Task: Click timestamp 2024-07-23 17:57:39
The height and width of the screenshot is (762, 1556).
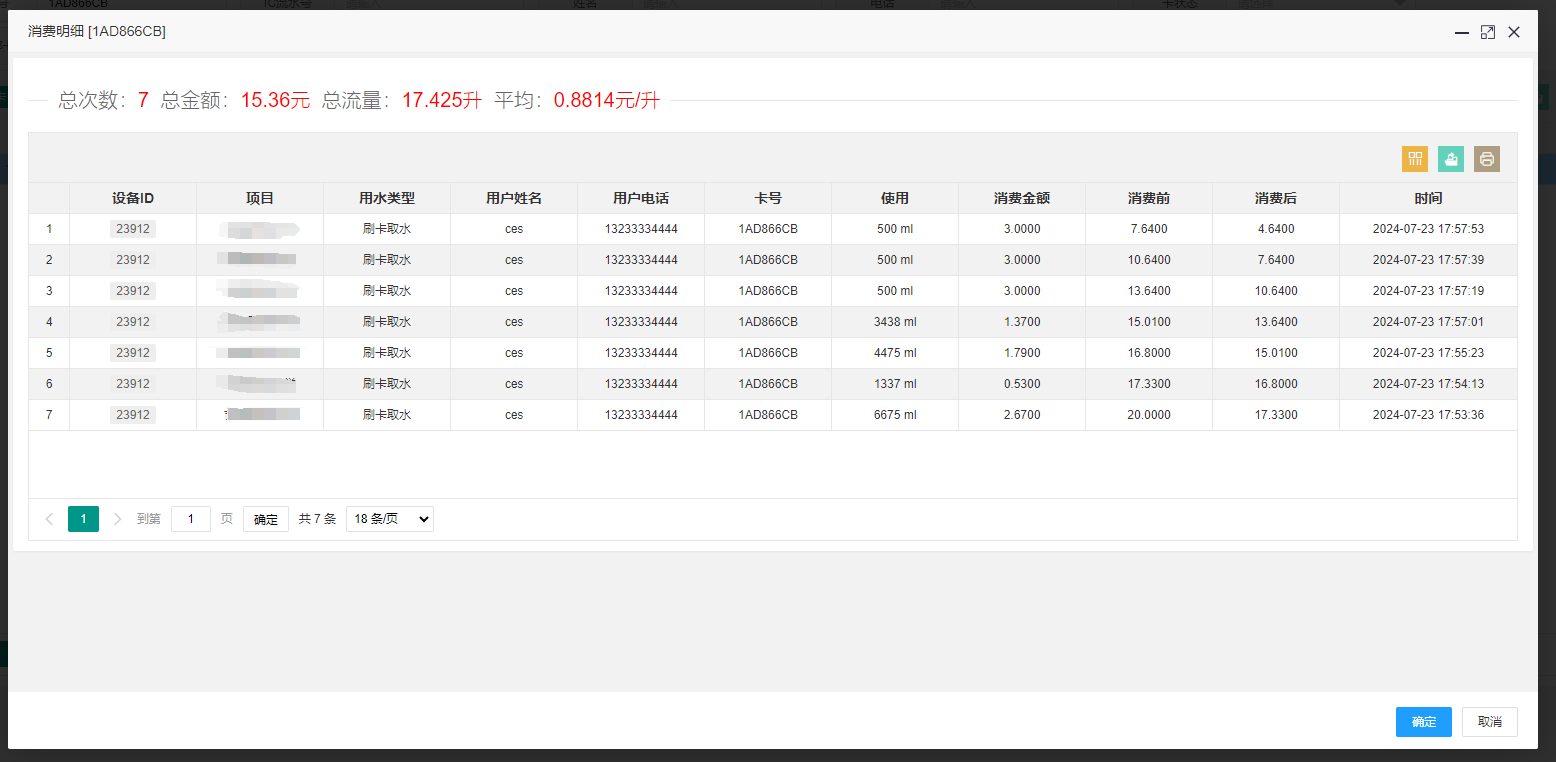Action: coord(1428,260)
